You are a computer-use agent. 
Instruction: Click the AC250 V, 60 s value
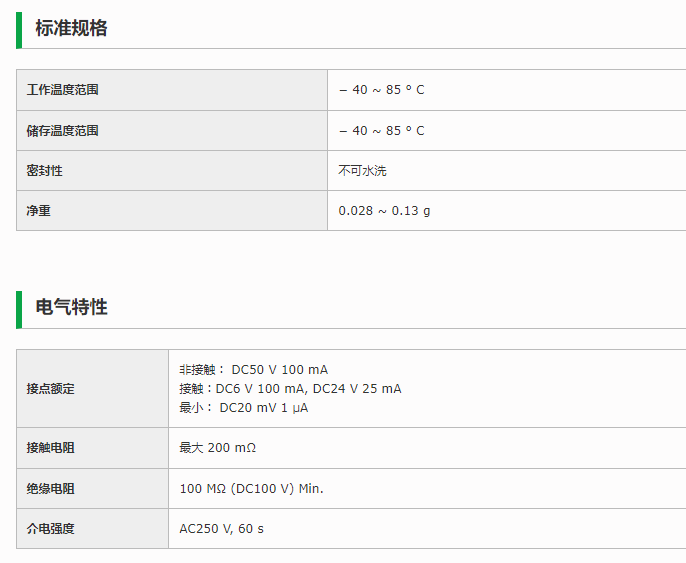pos(221,529)
